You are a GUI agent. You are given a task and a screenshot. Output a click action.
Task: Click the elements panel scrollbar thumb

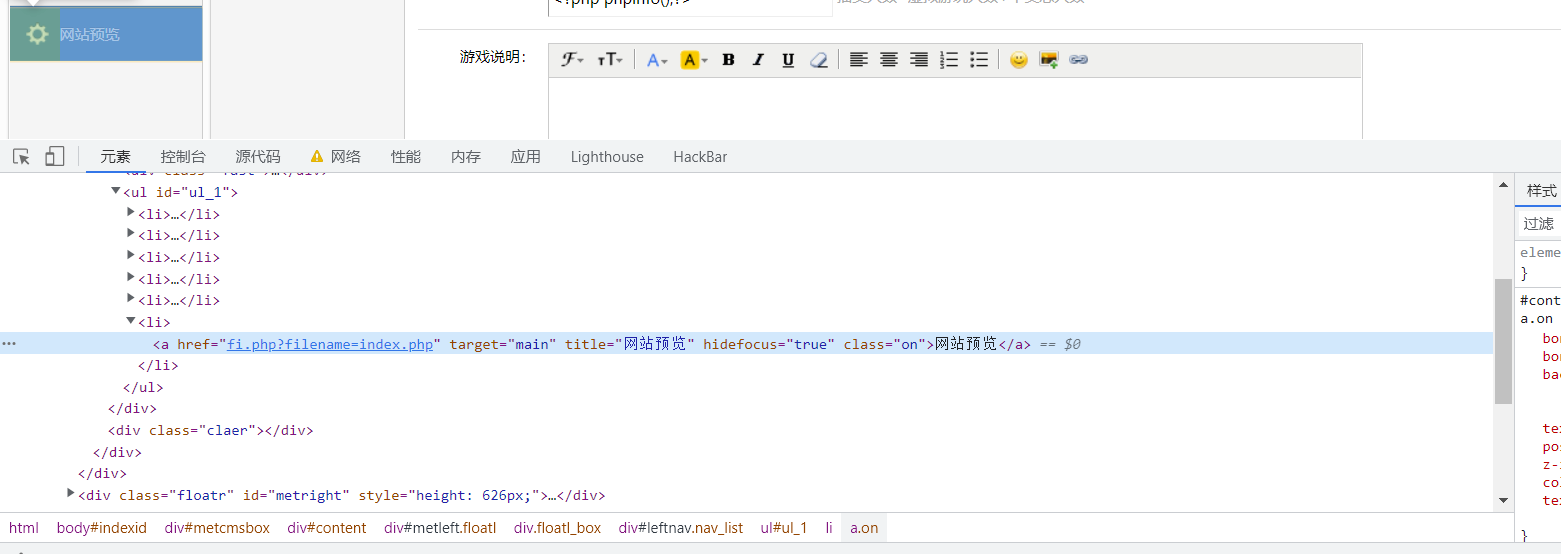click(1503, 341)
